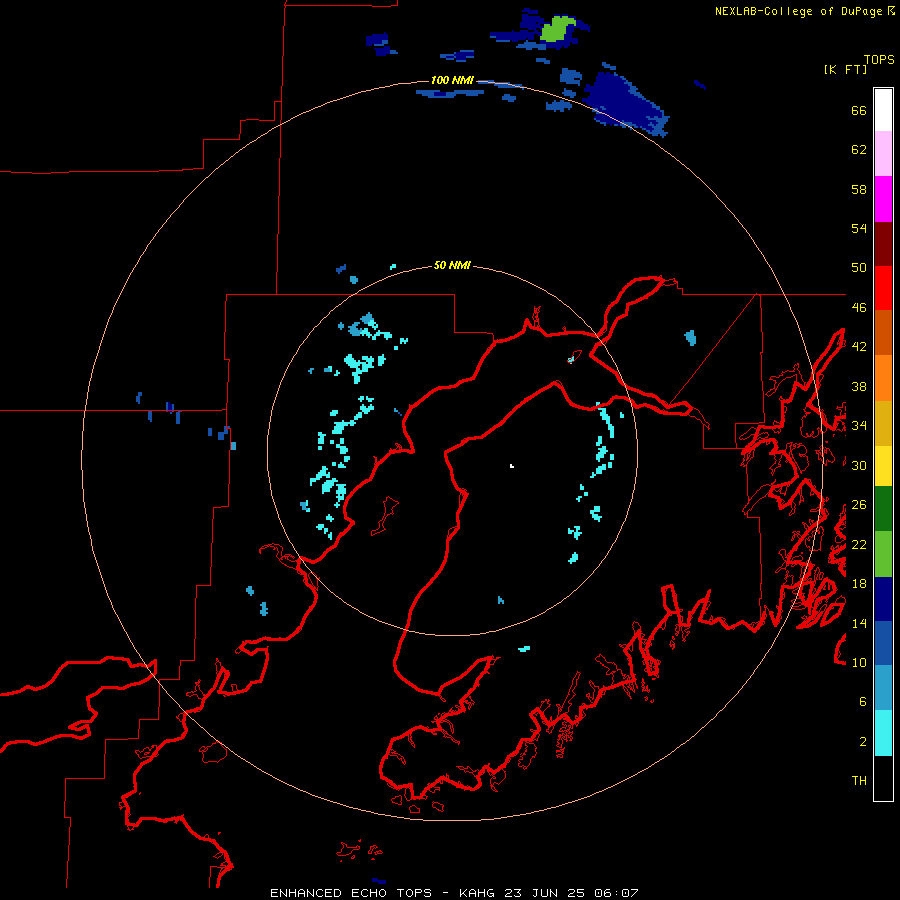Click the ENHANCED ECHO TOPS caption text
900x900 pixels.
pos(351,893)
